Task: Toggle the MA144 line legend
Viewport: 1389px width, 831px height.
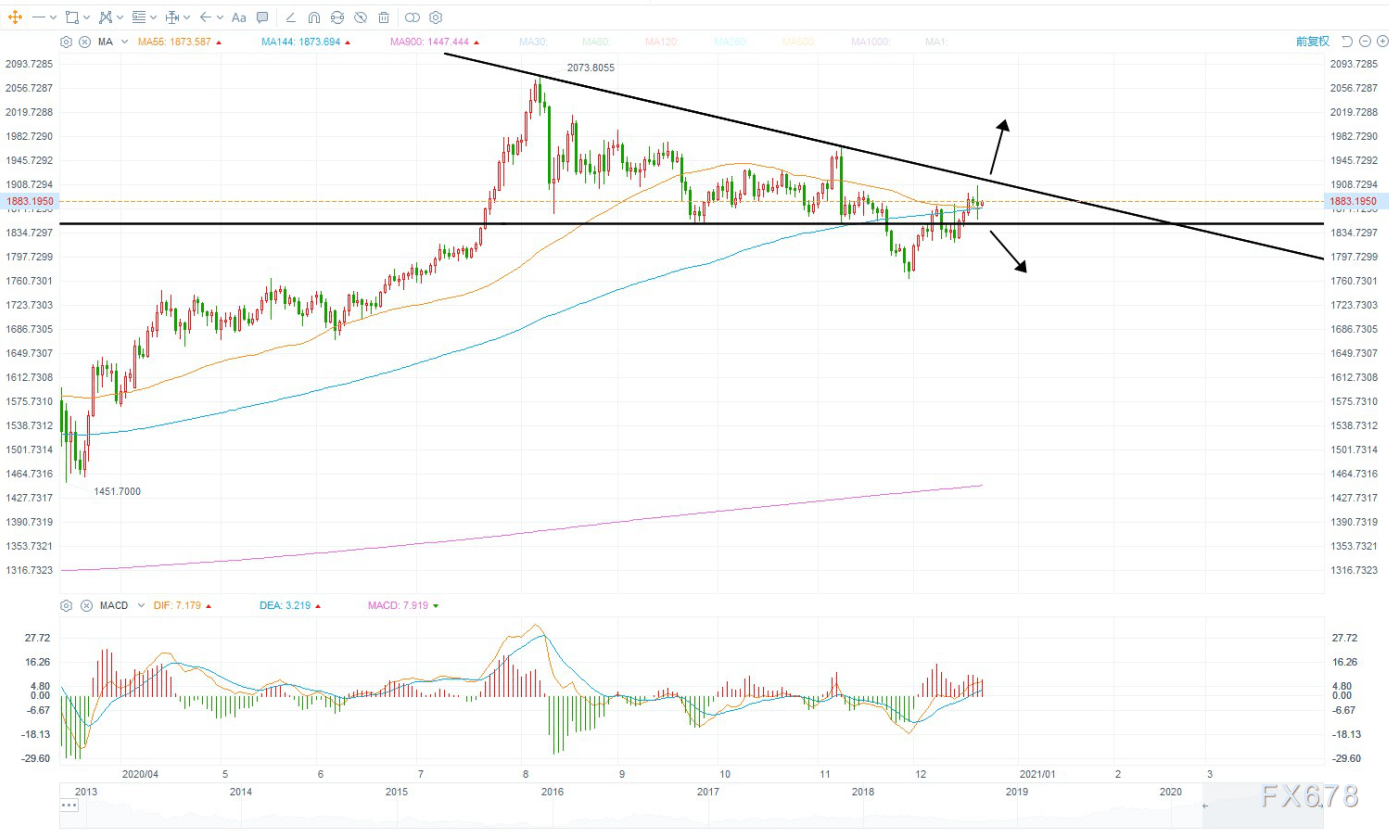Action: (300, 42)
